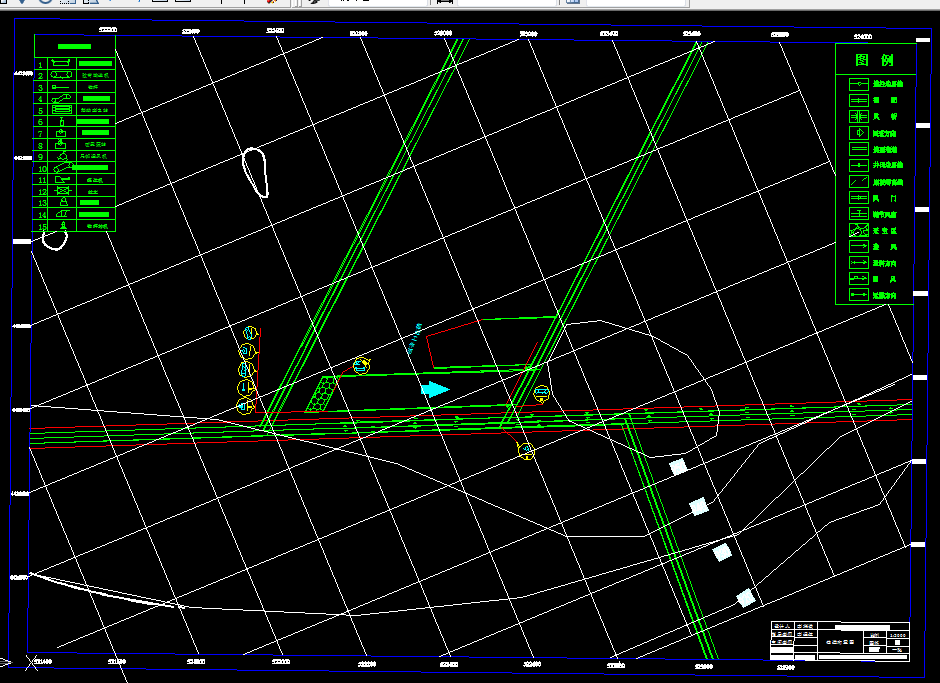Select the yellow callout balloon beside the hatched area
Viewport: 940px width, 683px height.
click(x=361, y=365)
